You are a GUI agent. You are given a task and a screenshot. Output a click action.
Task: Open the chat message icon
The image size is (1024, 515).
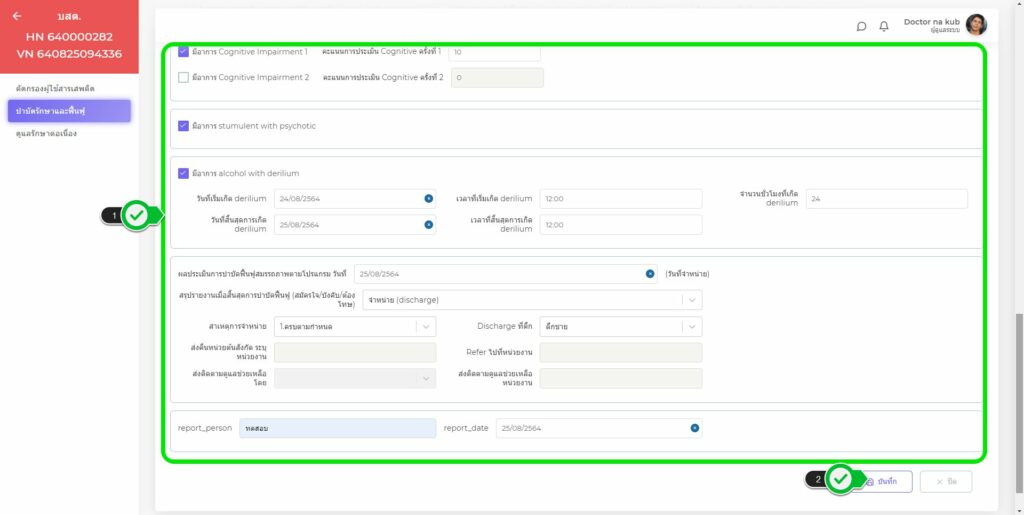861,26
